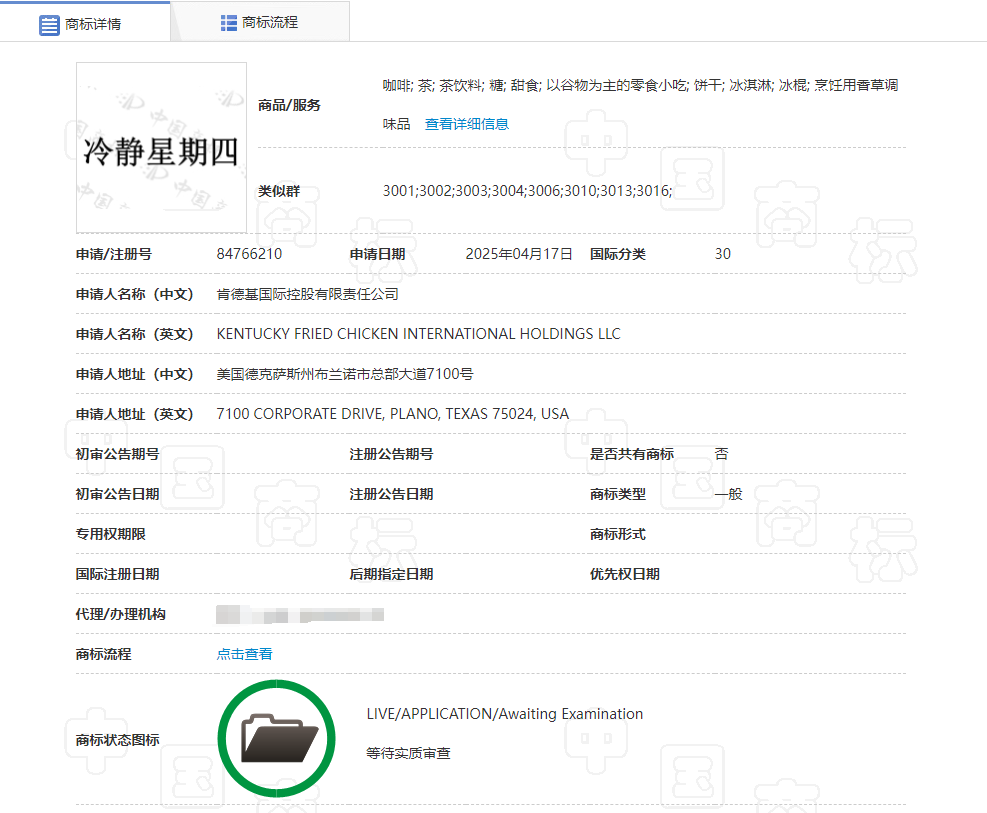The image size is (987, 813).
Task: Click the 国际注册日期 label
Action: (117, 574)
